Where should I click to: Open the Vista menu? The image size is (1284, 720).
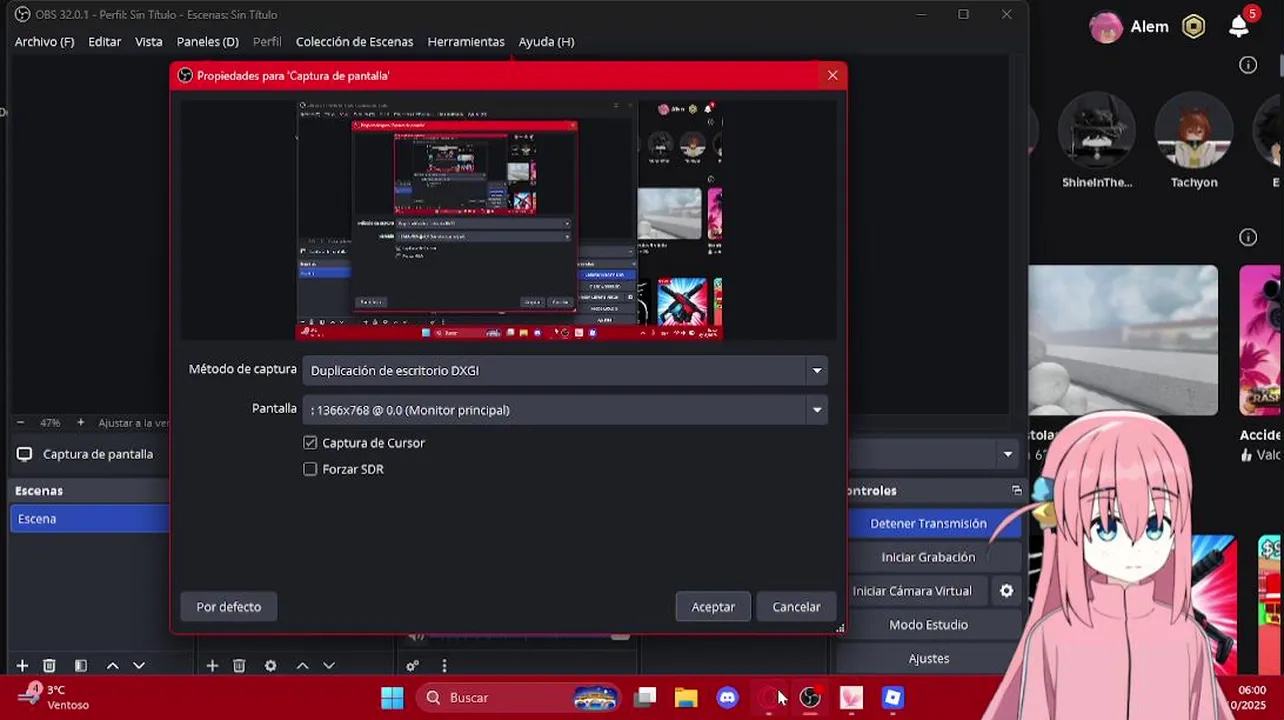click(x=149, y=42)
